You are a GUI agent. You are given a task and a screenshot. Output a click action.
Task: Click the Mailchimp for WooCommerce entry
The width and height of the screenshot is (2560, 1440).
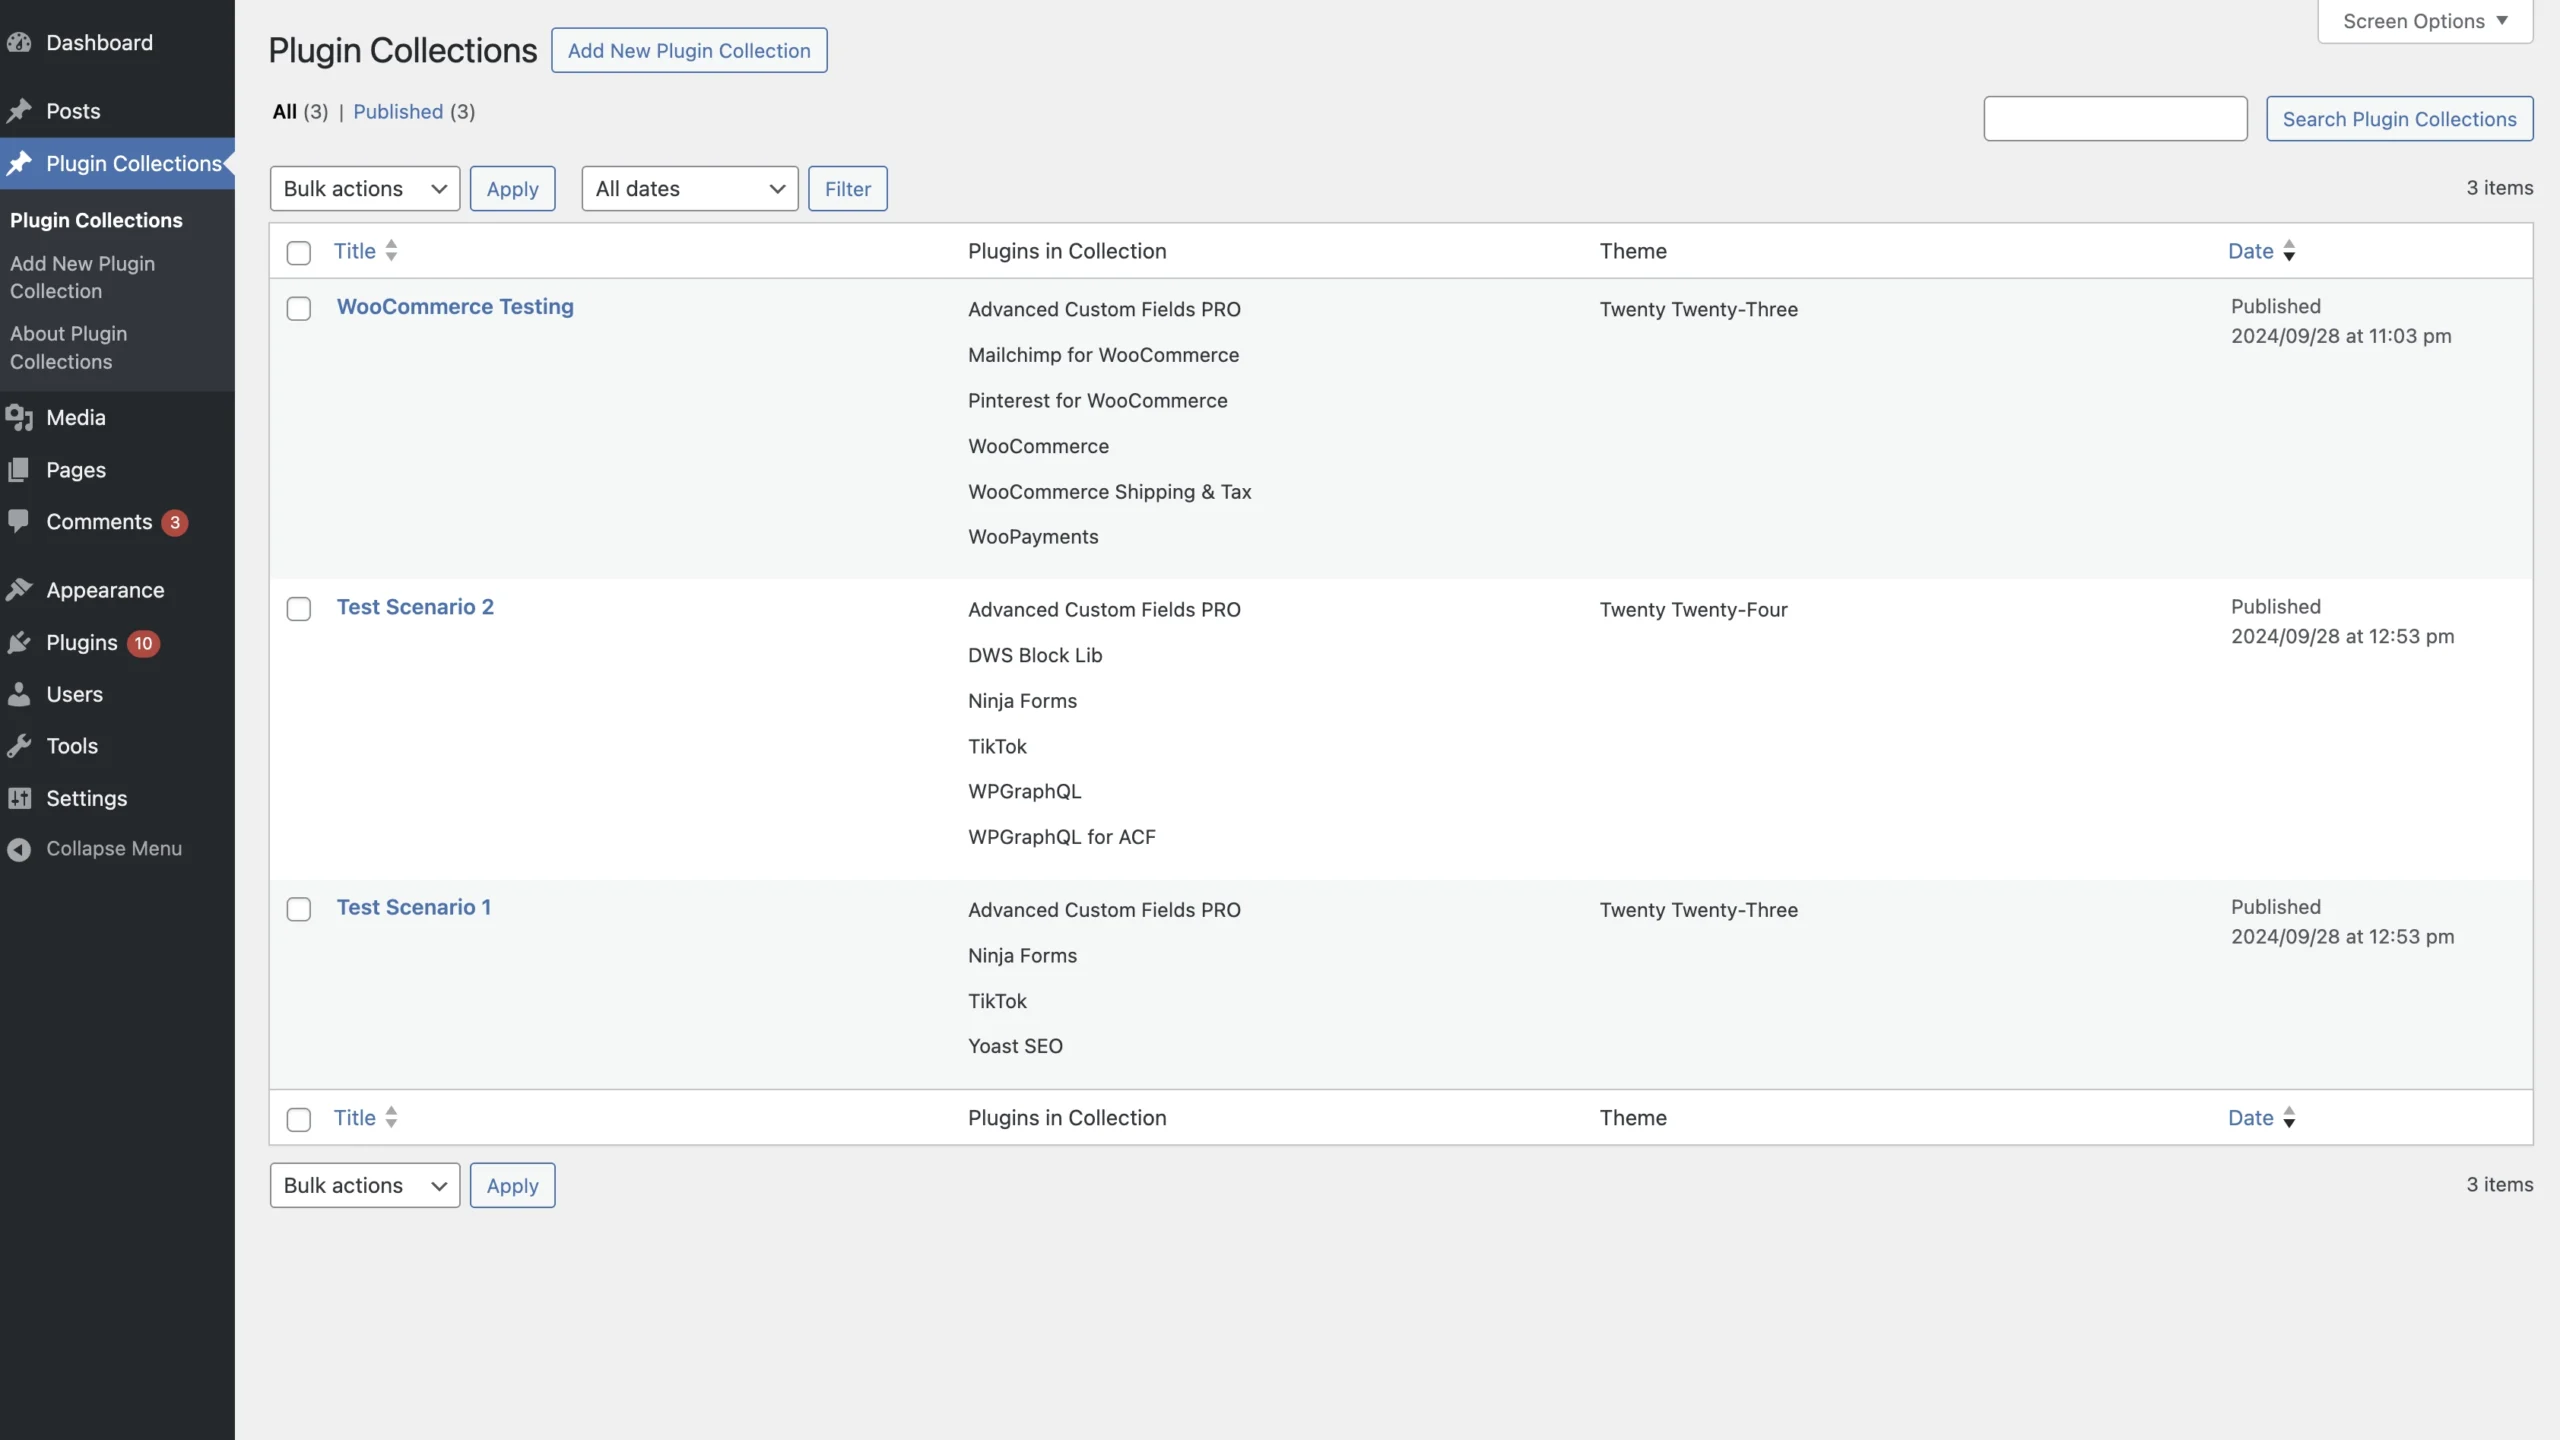[x=1103, y=355]
